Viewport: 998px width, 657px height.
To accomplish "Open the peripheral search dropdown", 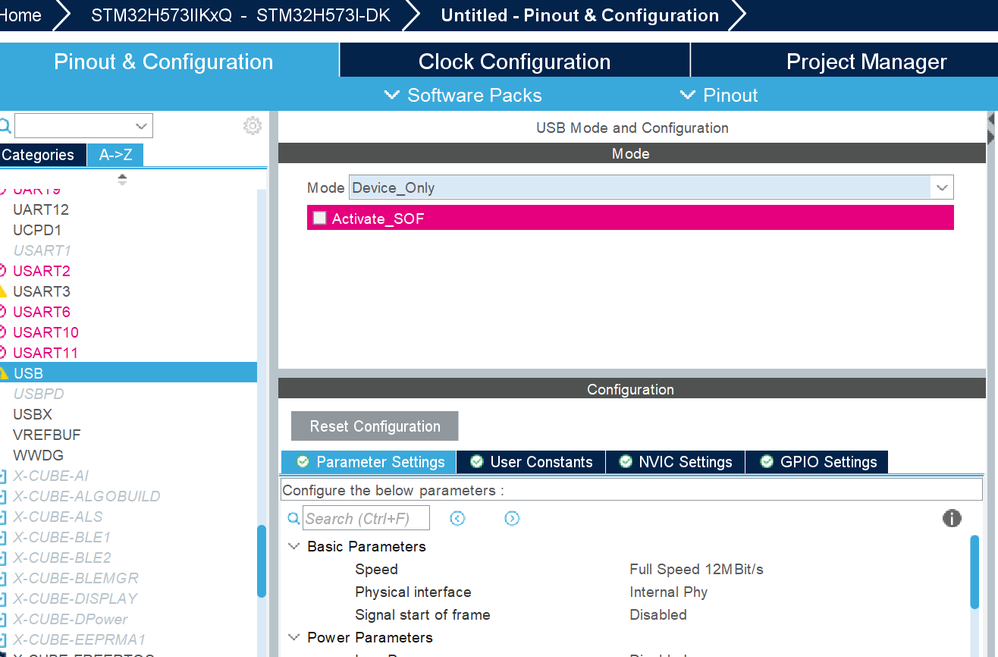I will pos(141,125).
